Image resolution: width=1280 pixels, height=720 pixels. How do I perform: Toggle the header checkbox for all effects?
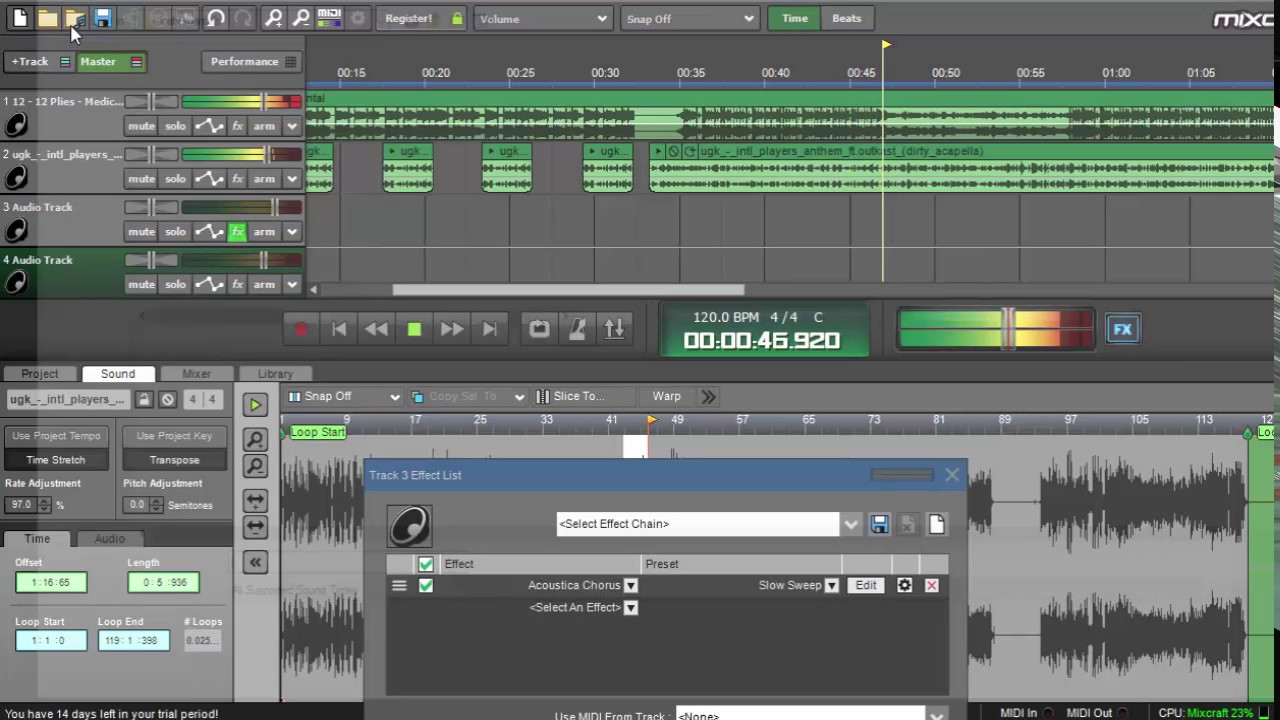[x=426, y=564]
